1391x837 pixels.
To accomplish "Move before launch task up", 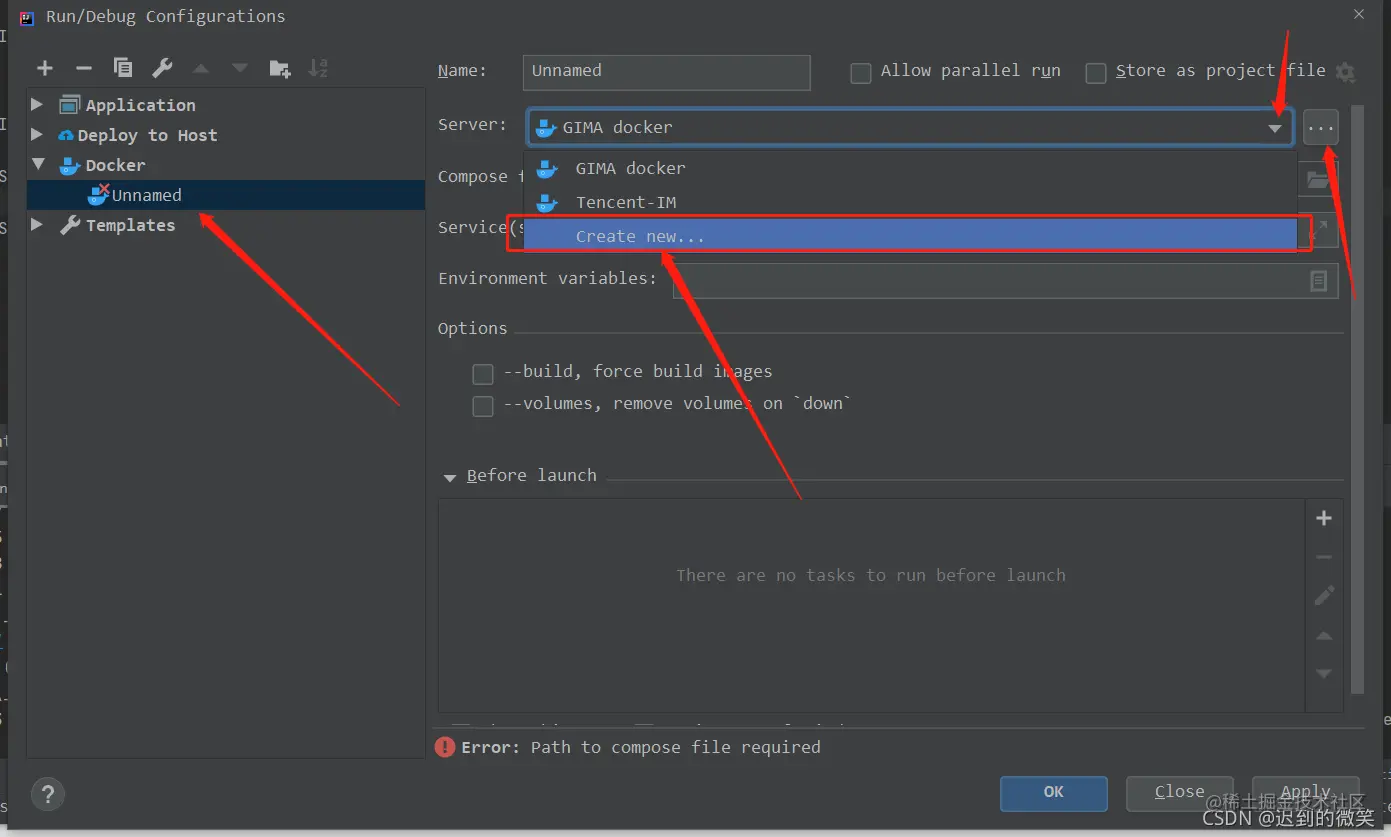I will tap(1324, 636).
